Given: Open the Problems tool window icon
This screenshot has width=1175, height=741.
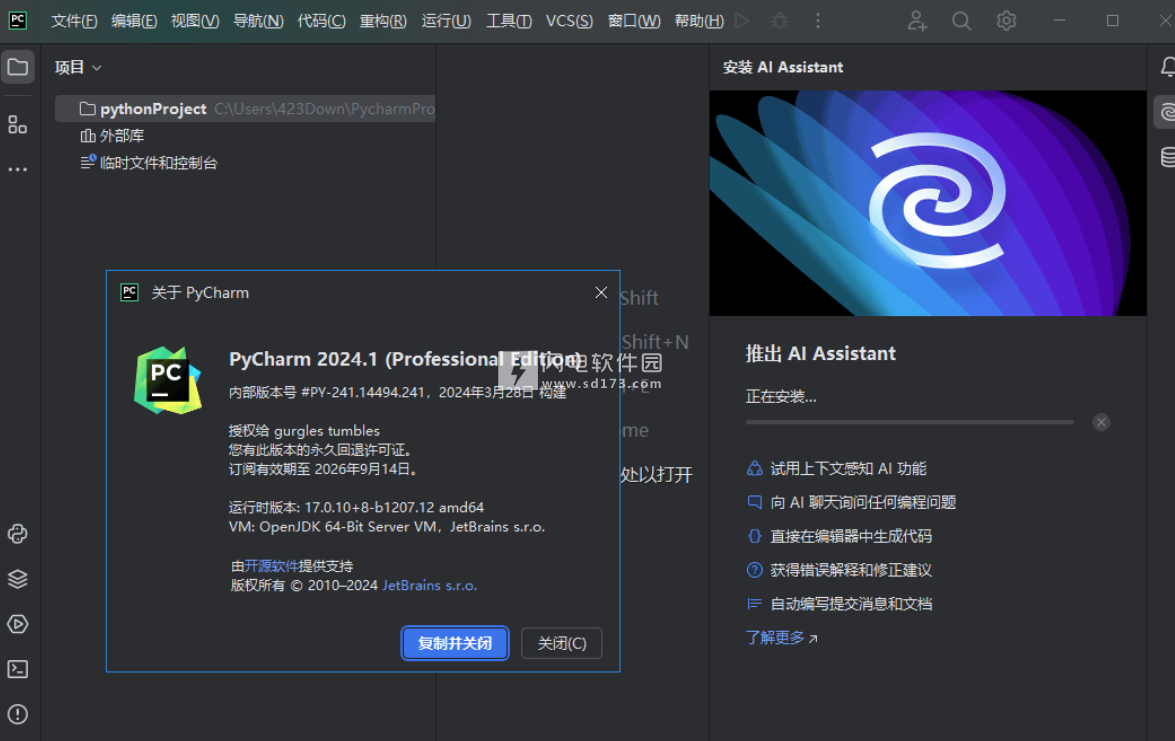Looking at the screenshot, I should [17, 714].
